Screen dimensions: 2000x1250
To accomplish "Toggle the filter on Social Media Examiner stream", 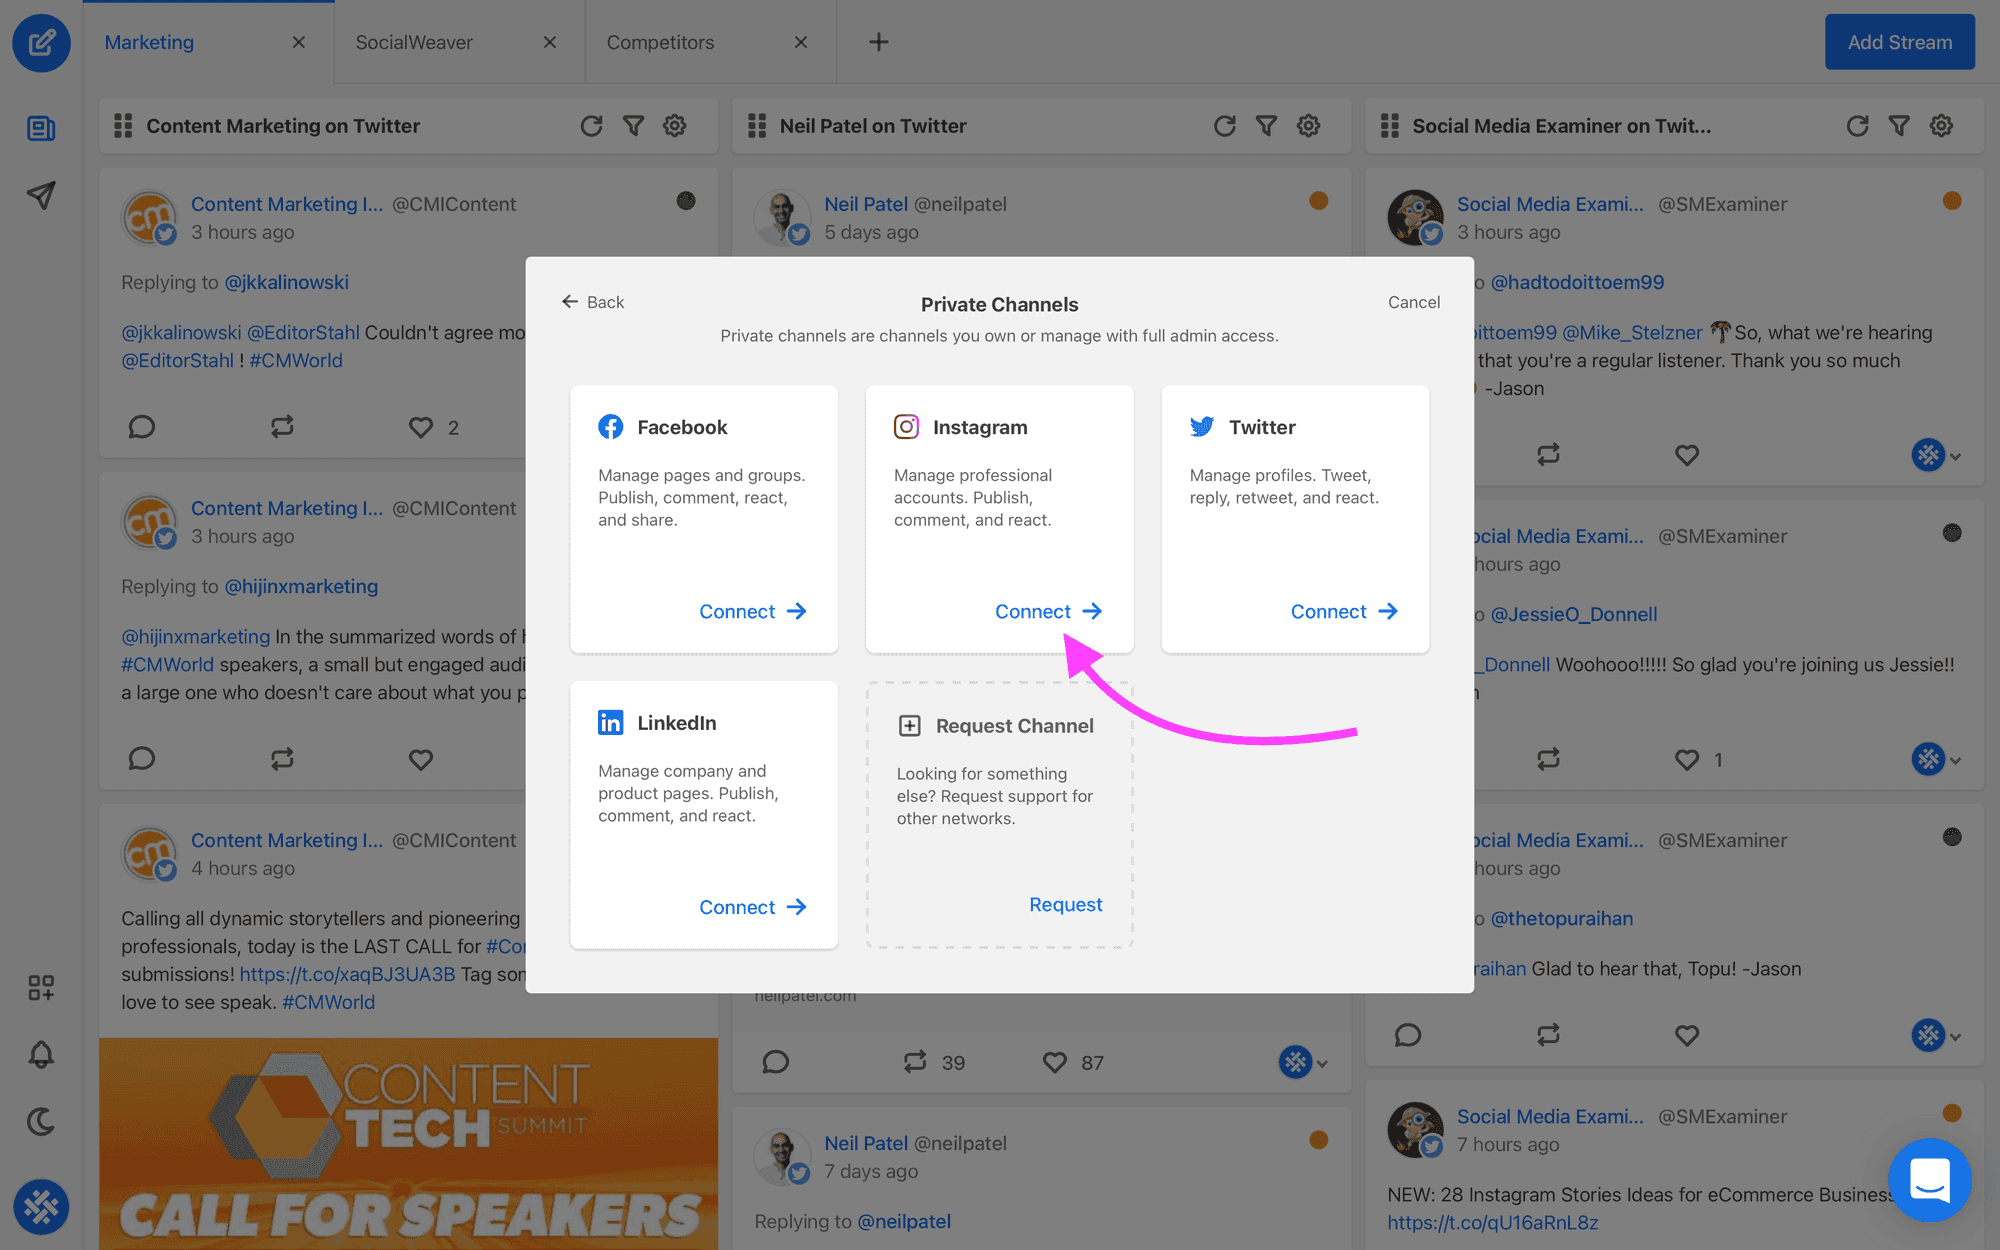I will [x=1901, y=125].
